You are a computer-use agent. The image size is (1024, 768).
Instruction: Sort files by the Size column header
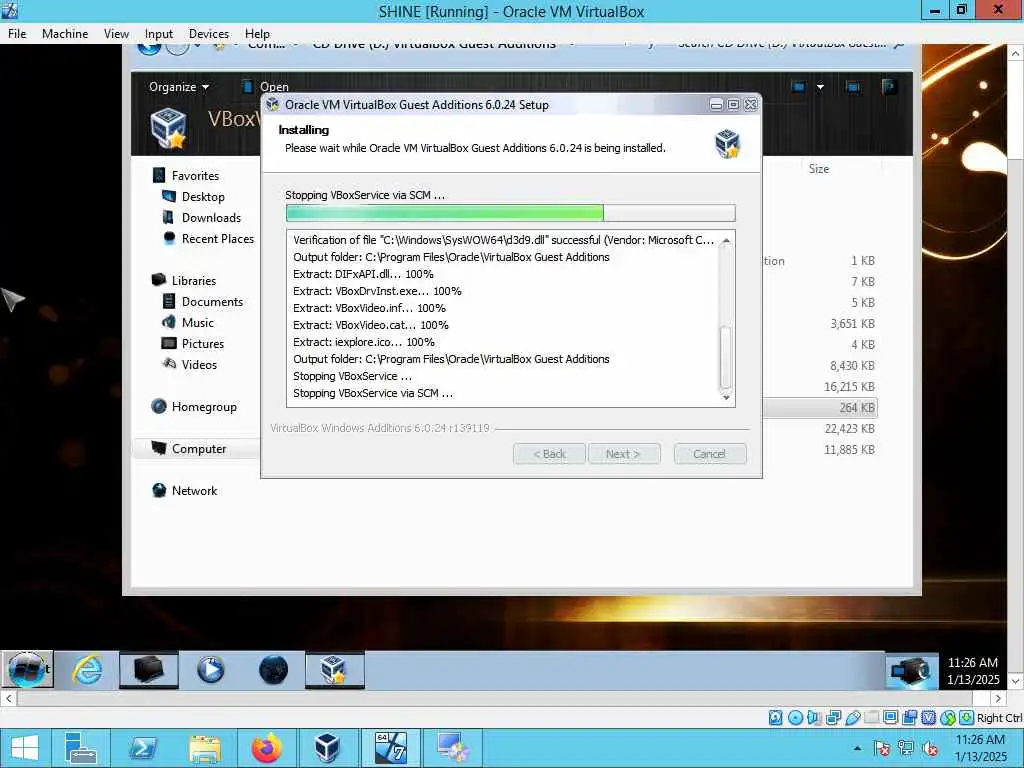(818, 168)
